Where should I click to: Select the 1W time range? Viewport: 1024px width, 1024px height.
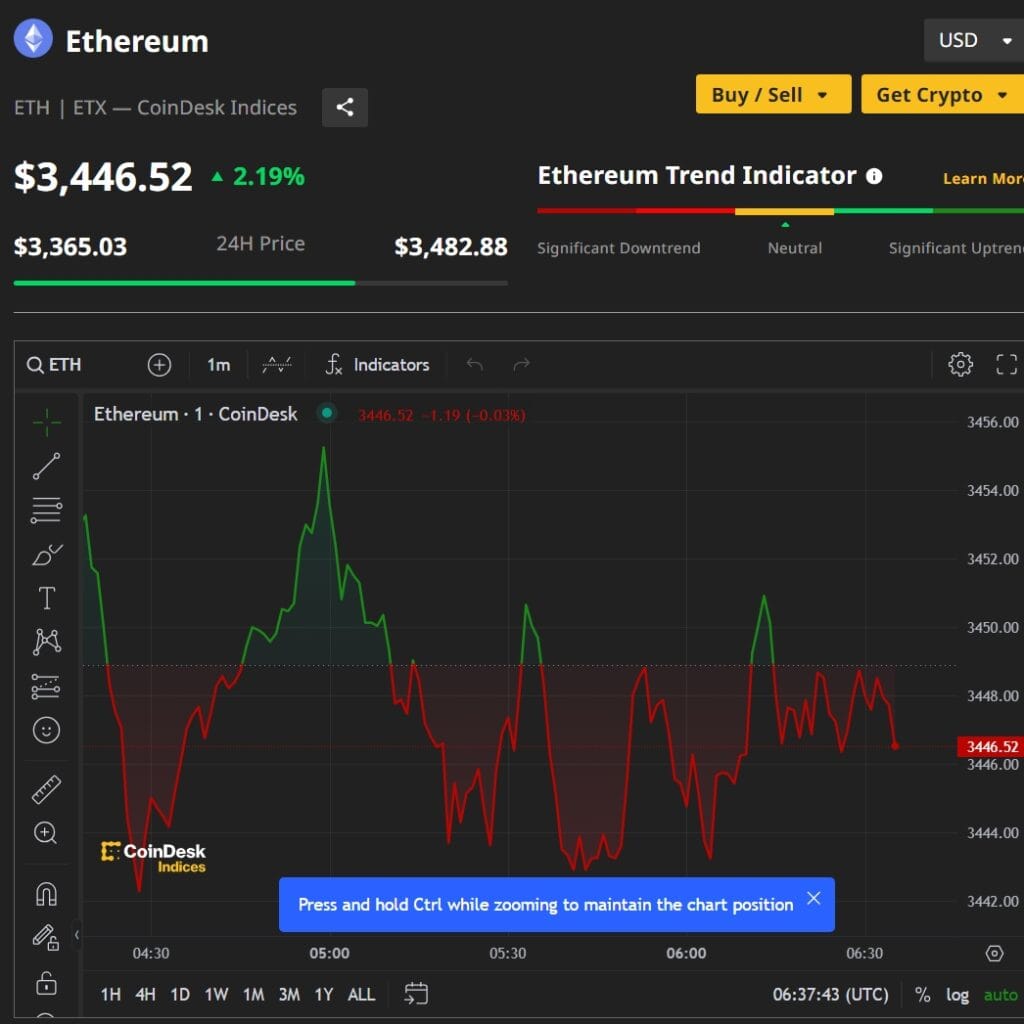coord(216,995)
